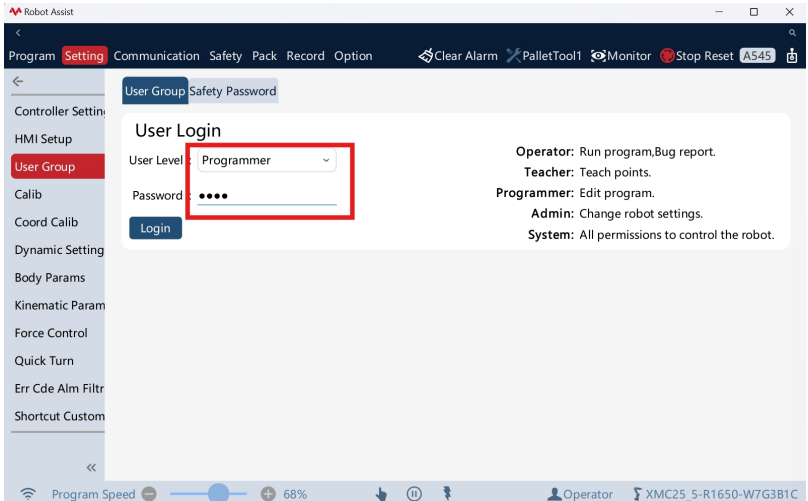The height and width of the screenshot is (501, 808).
Task: Select Controller Setting in sidebar
Action: click(x=58, y=111)
